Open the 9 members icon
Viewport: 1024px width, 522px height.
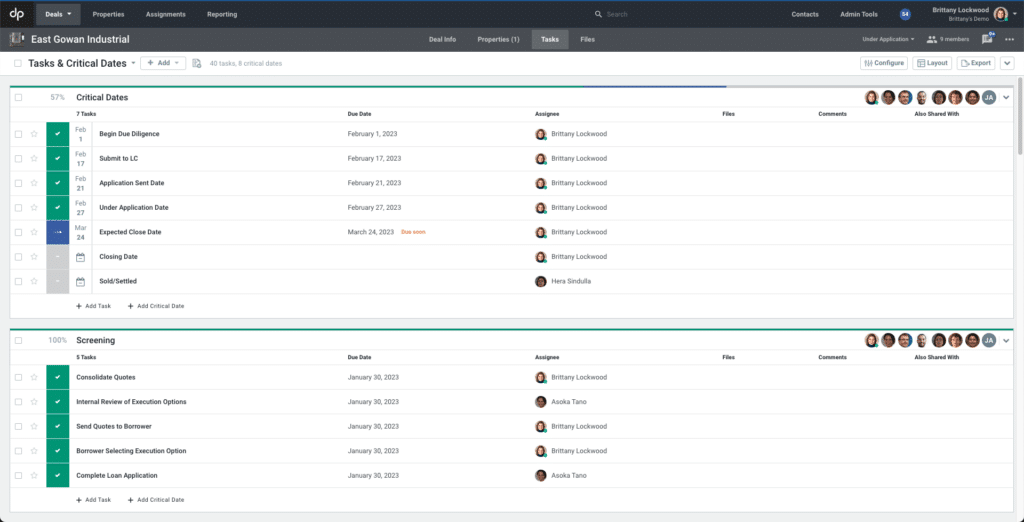pos(931,39)
